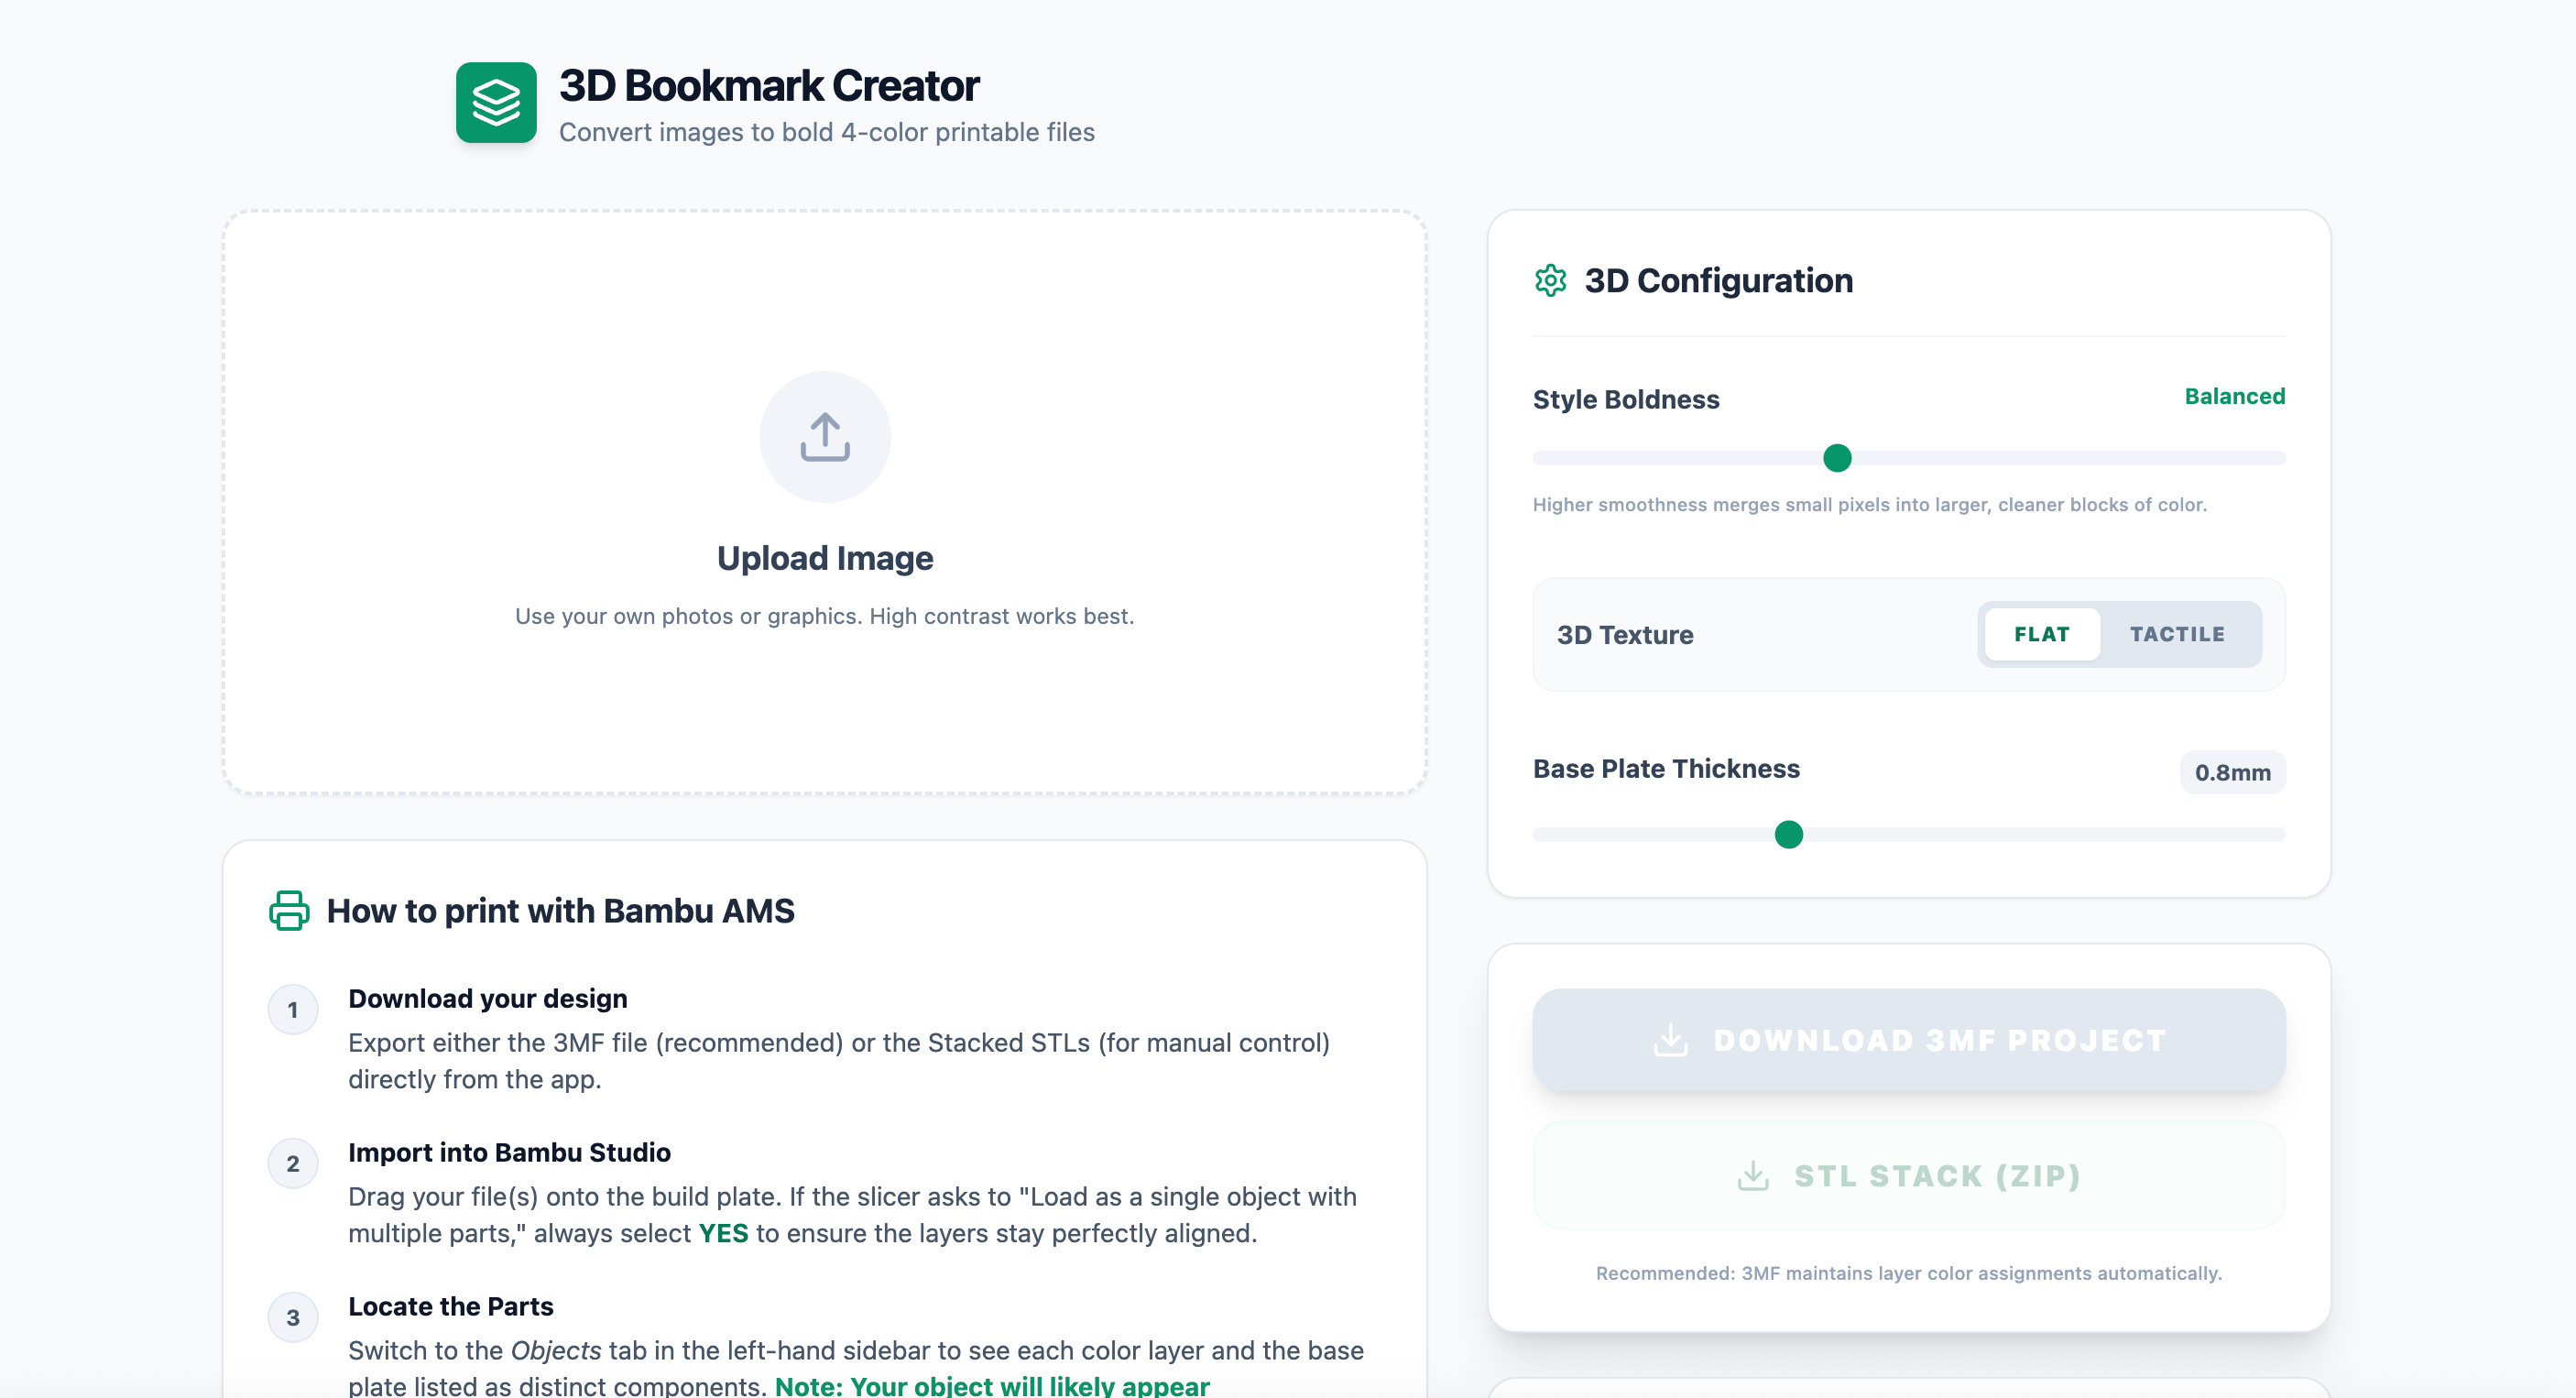Click the step 2 number badge
The height and width of the screenshot is (1398, 2576).
click(x=293, y=1163)
